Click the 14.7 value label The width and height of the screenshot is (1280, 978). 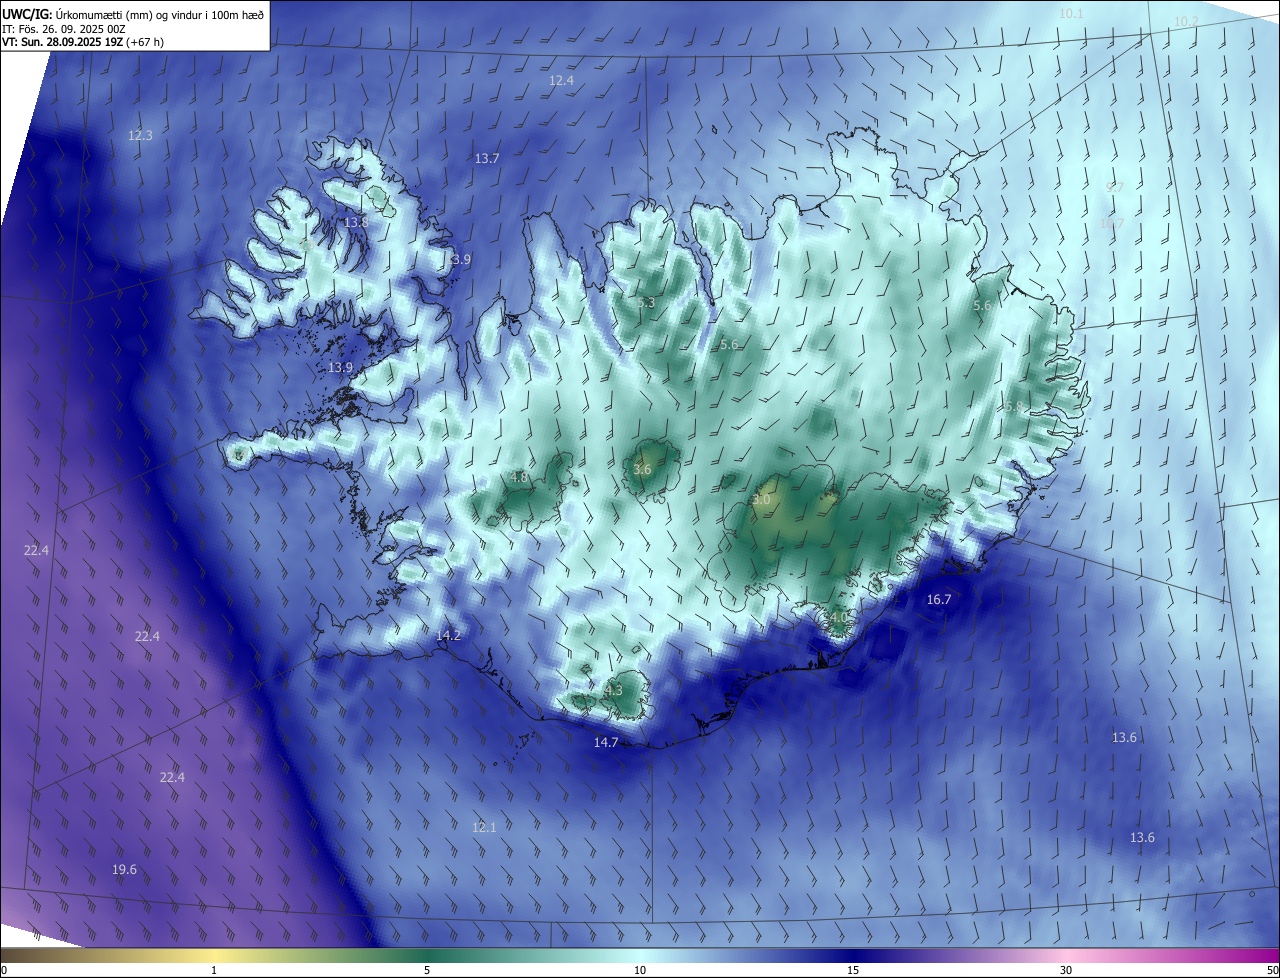pos(606,742)
